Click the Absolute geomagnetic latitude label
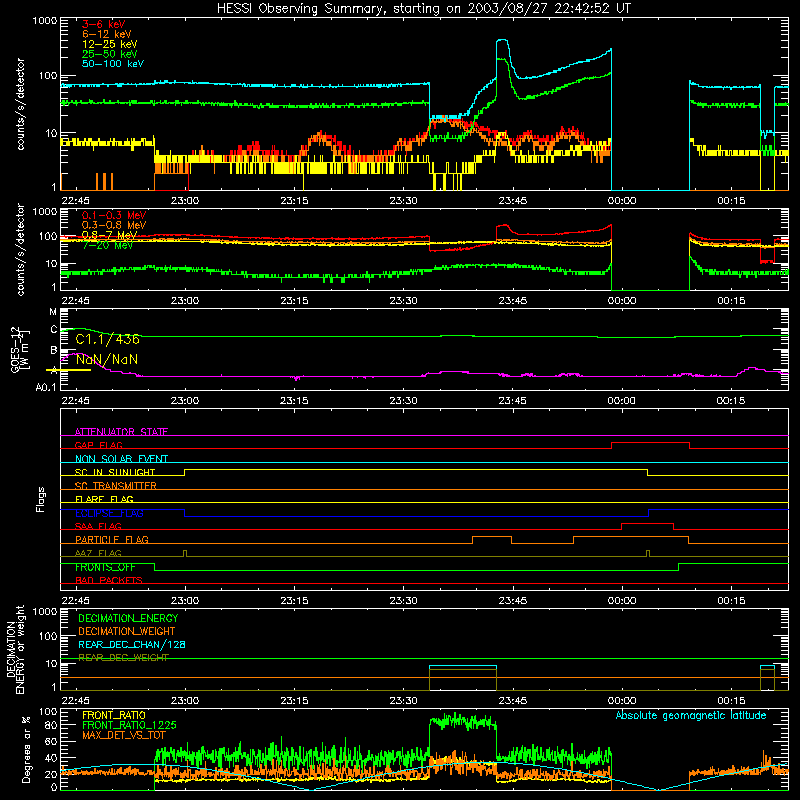800x800 pixels. (x=691, y=715)
